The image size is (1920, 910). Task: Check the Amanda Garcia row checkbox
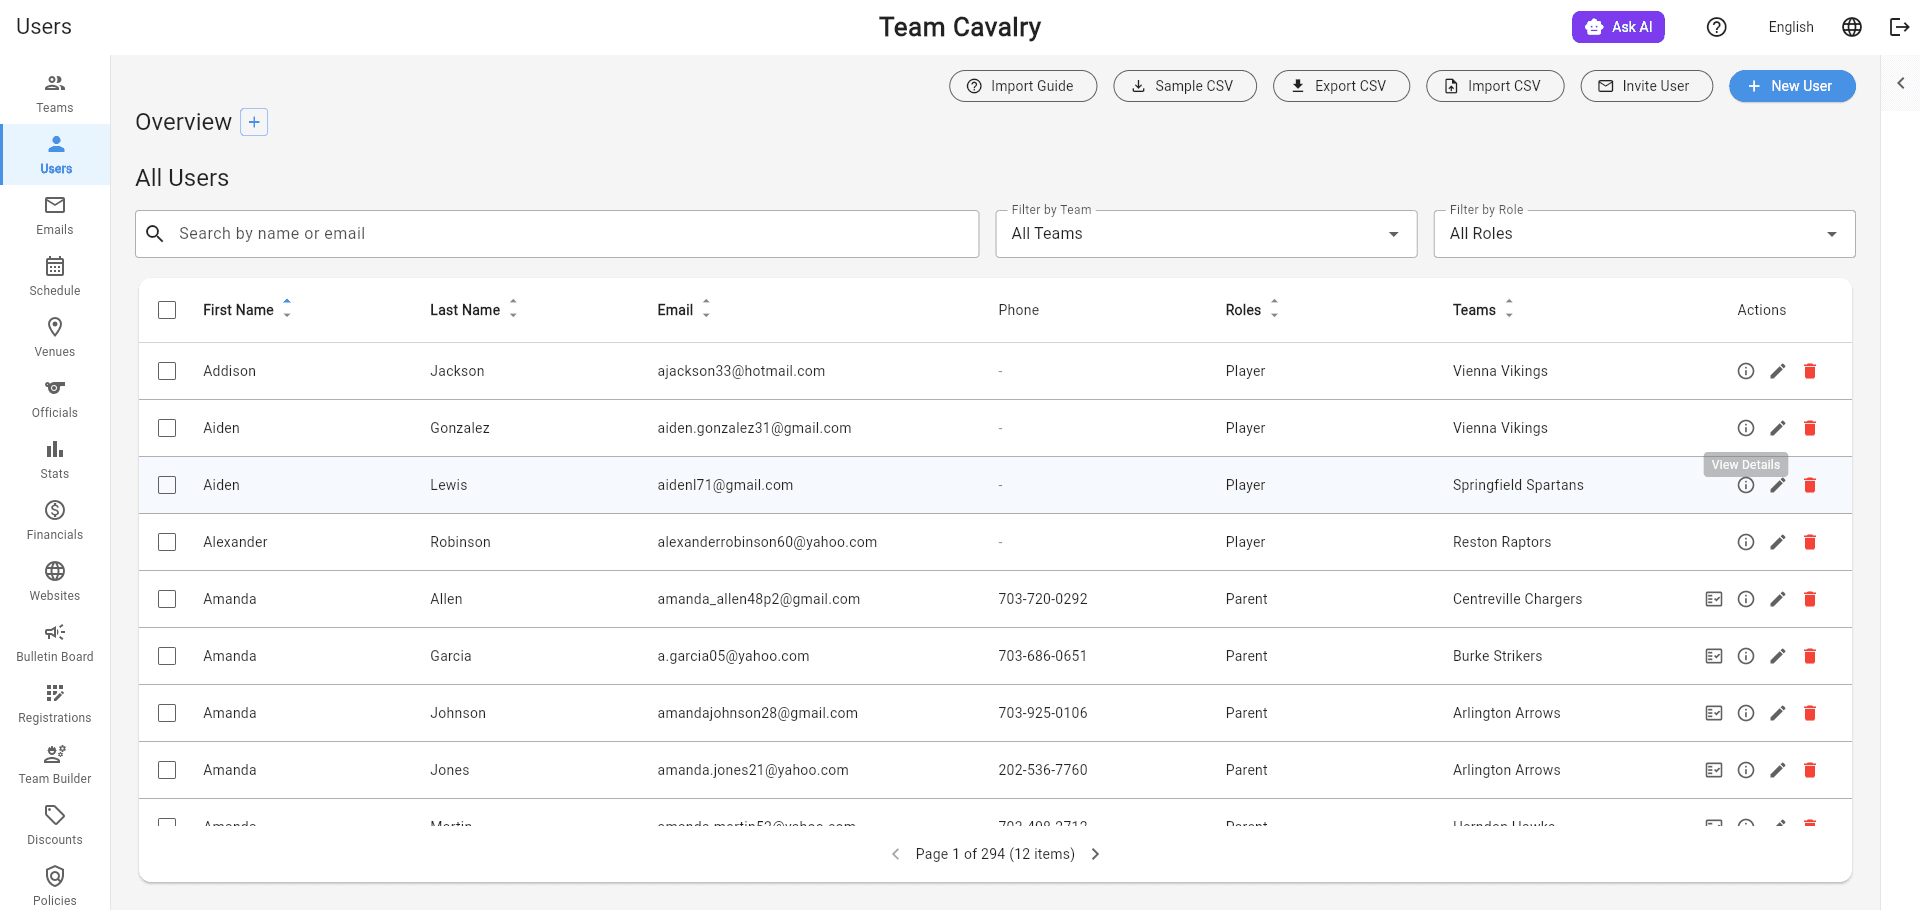coord(167,656)
